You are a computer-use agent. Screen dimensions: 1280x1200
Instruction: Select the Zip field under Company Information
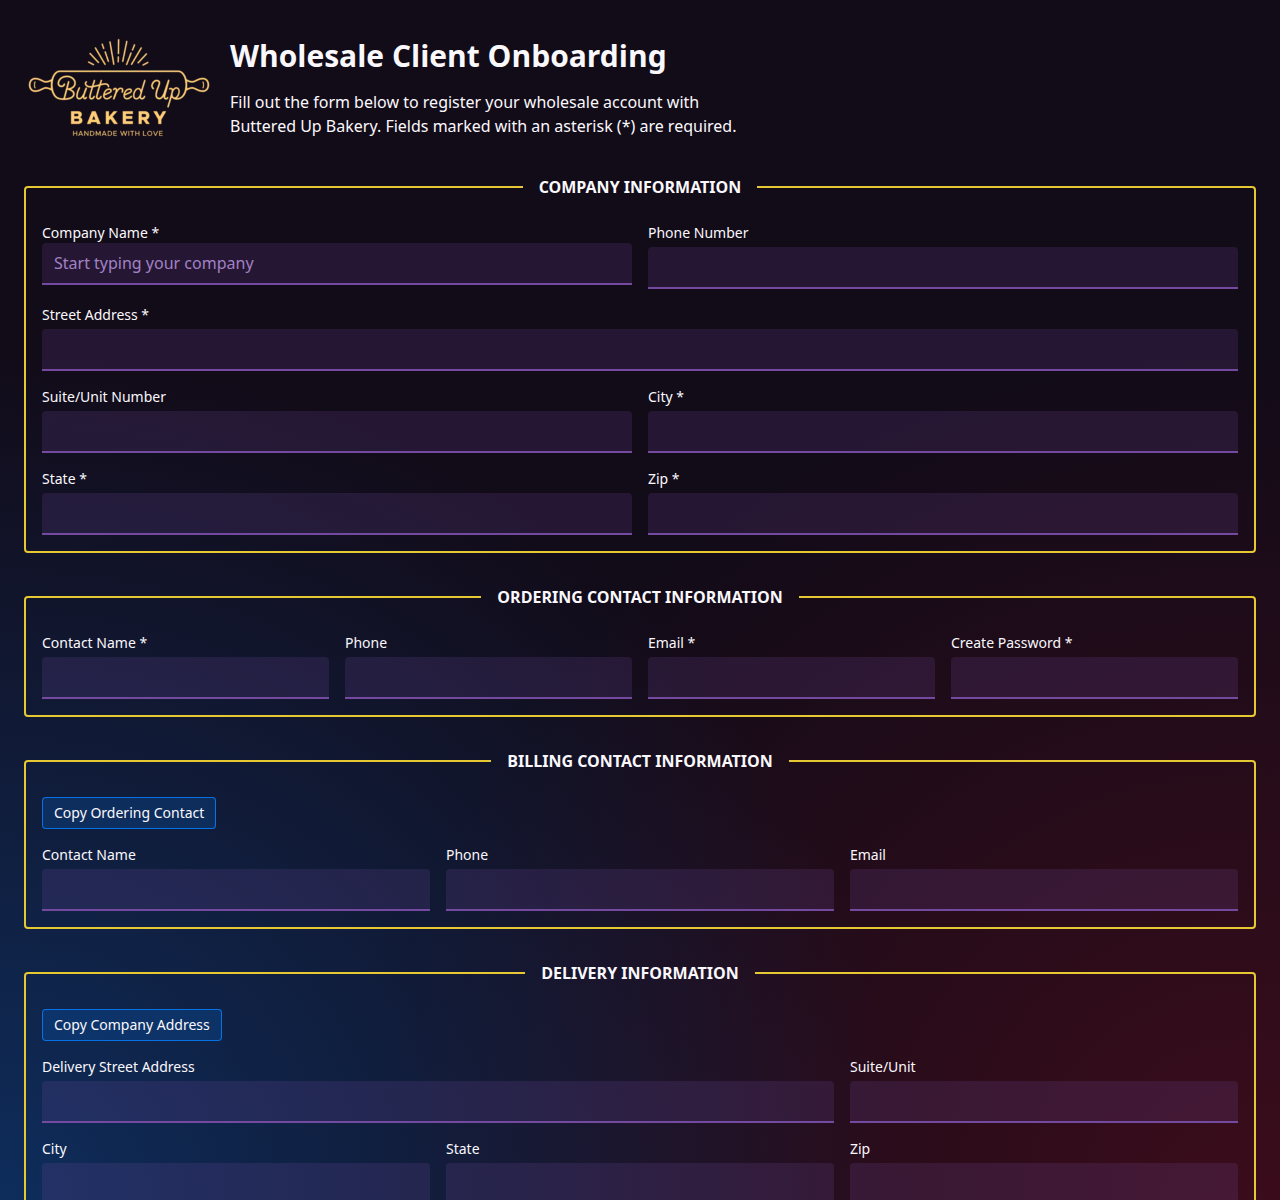943,513
